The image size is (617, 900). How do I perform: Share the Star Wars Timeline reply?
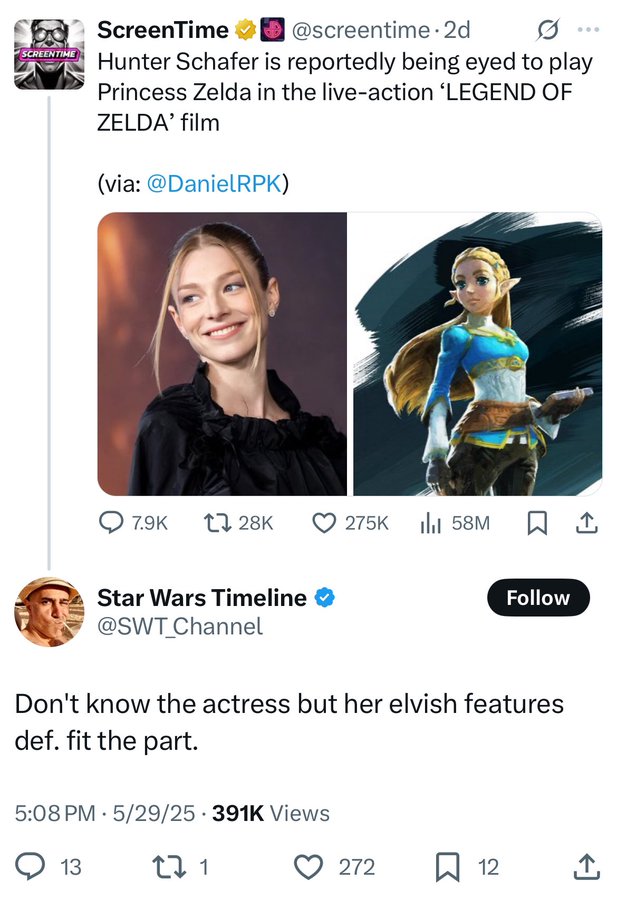(587, 867)
